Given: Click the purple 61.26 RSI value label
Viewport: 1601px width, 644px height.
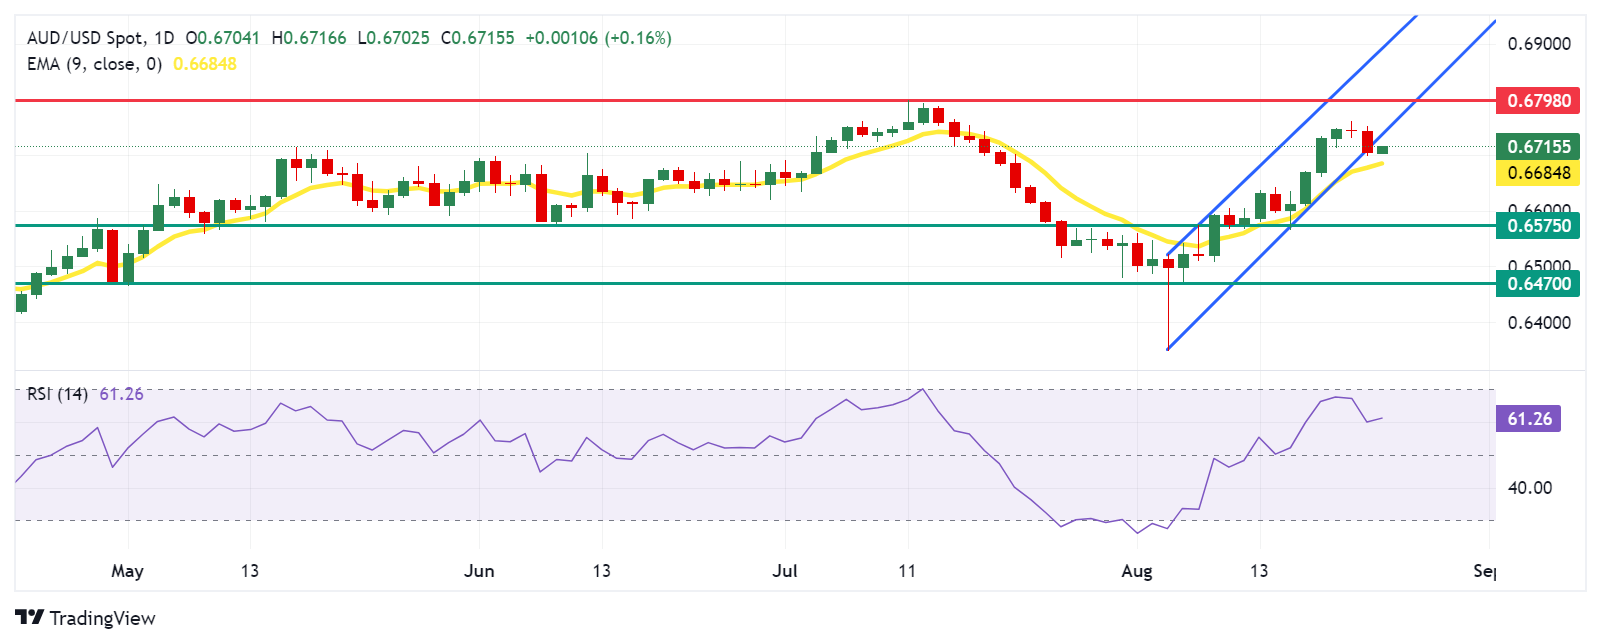Looking at the screenshot, I should tap(1528, 418).
